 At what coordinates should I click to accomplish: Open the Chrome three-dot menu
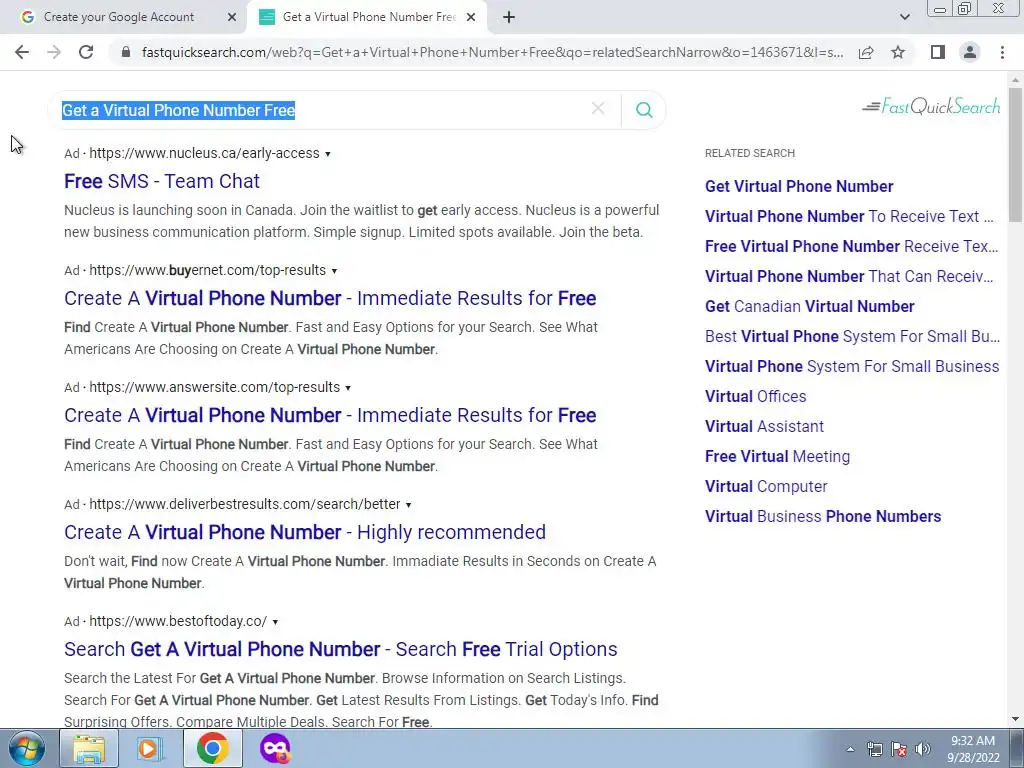coord(1002,52)
